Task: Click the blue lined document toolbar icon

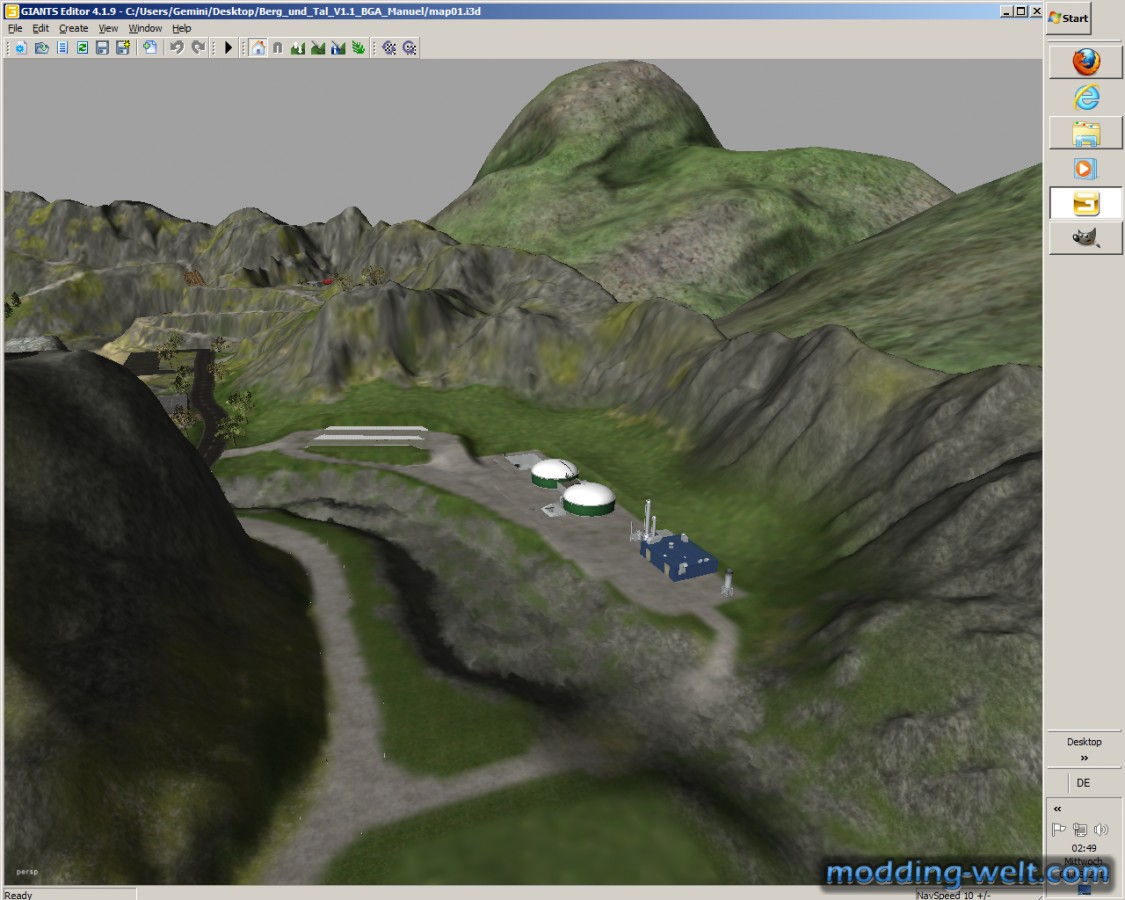Action: point(62,48)
